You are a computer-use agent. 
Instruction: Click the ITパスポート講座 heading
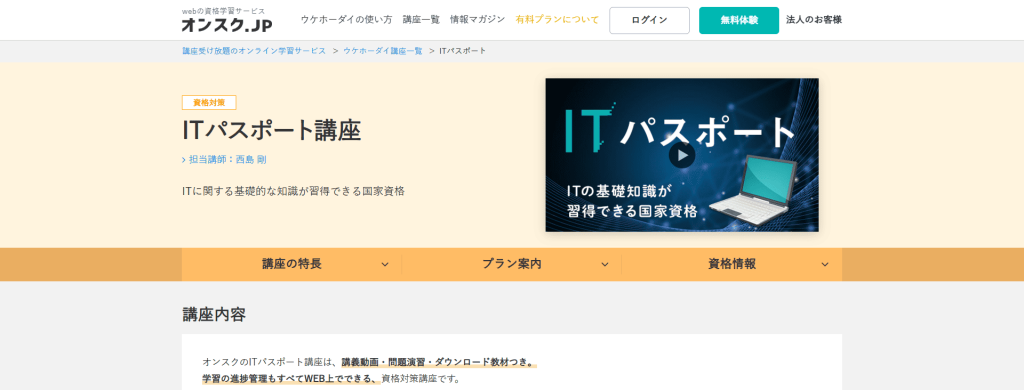272,131
